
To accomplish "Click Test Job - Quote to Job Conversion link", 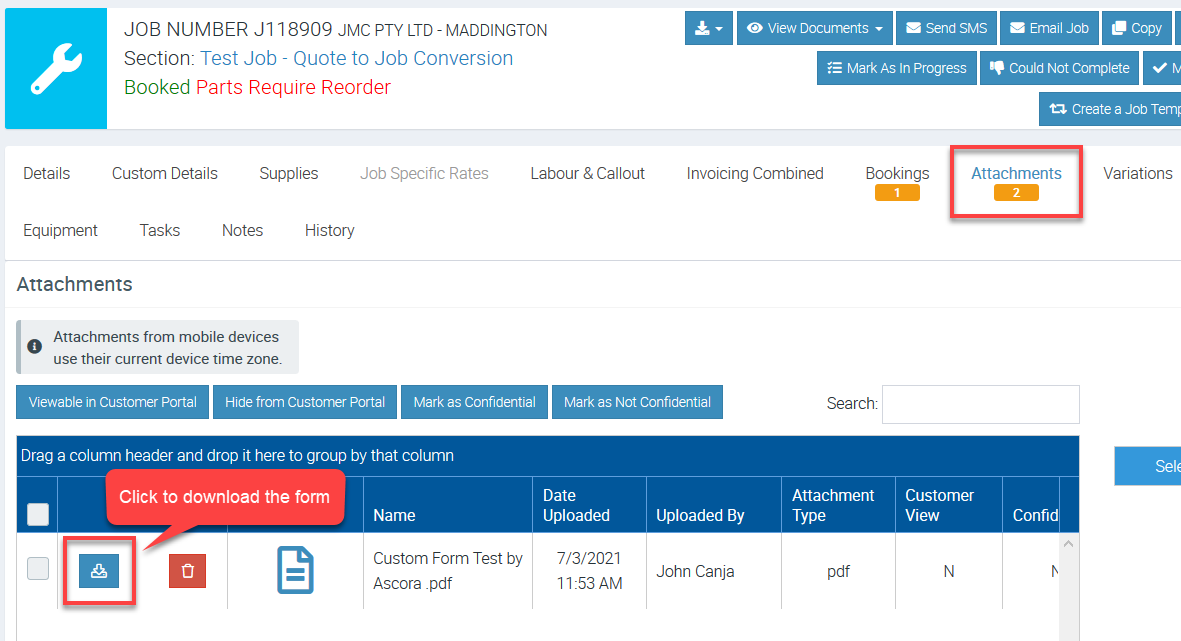I will click(356, 59).
